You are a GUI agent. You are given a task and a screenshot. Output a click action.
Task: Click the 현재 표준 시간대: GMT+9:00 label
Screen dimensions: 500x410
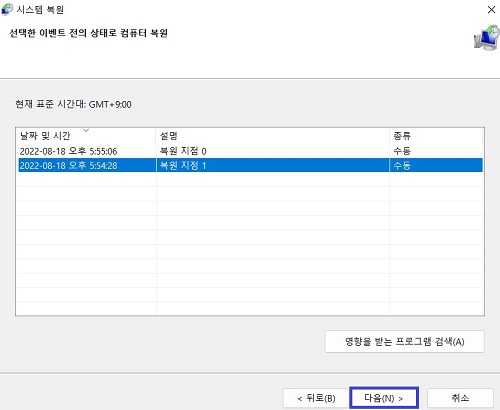[73, 104]
